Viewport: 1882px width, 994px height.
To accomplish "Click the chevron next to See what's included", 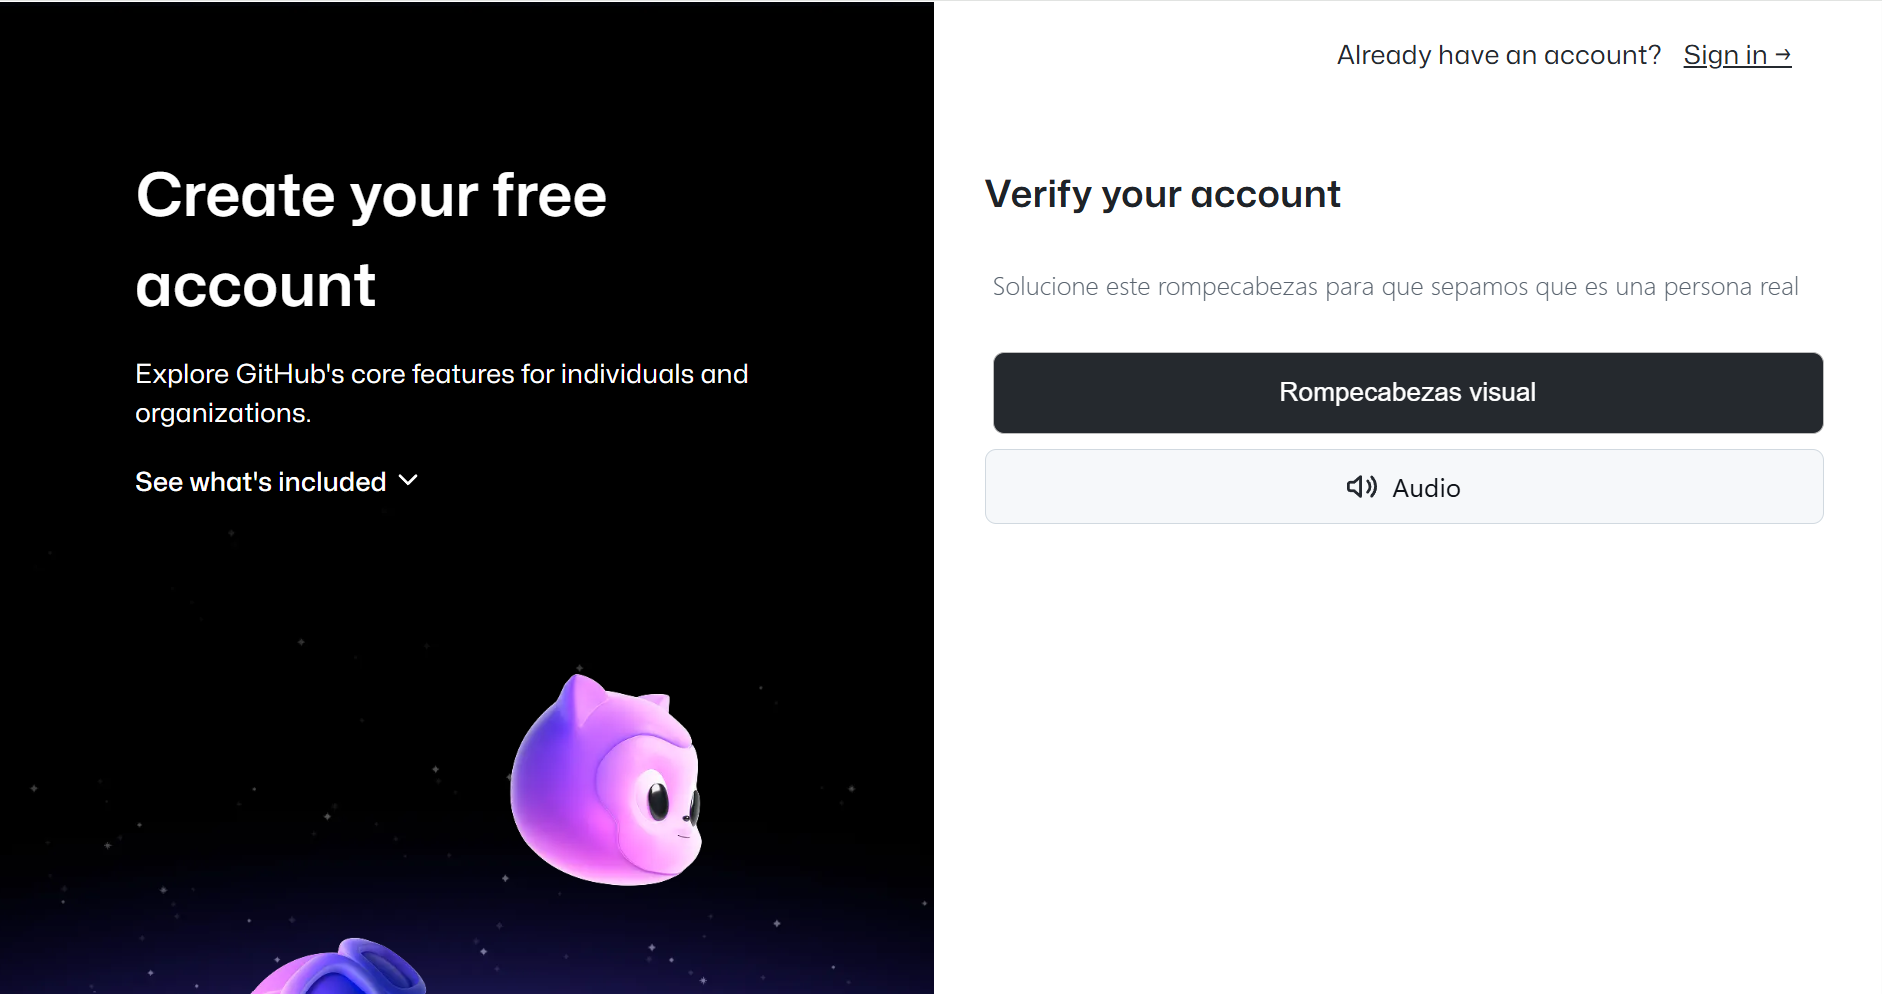I will (x=408, y=481).
